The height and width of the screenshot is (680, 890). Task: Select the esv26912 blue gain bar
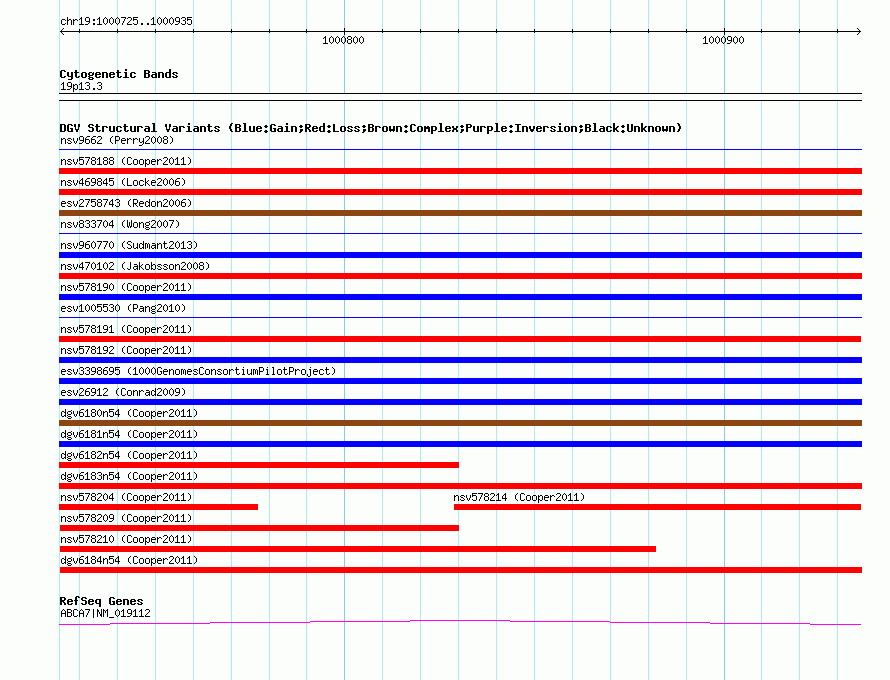(x=460, y=402)
